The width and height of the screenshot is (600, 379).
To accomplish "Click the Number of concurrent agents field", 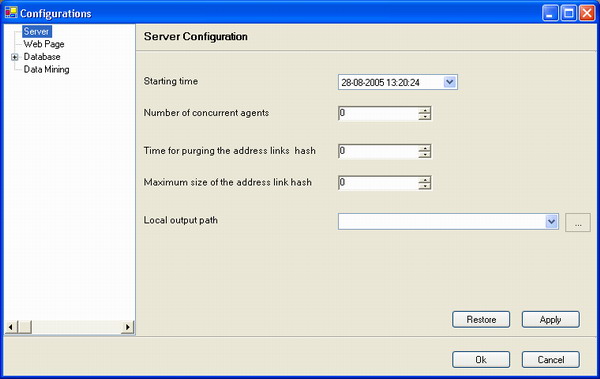I will click(x=378, y=113).
